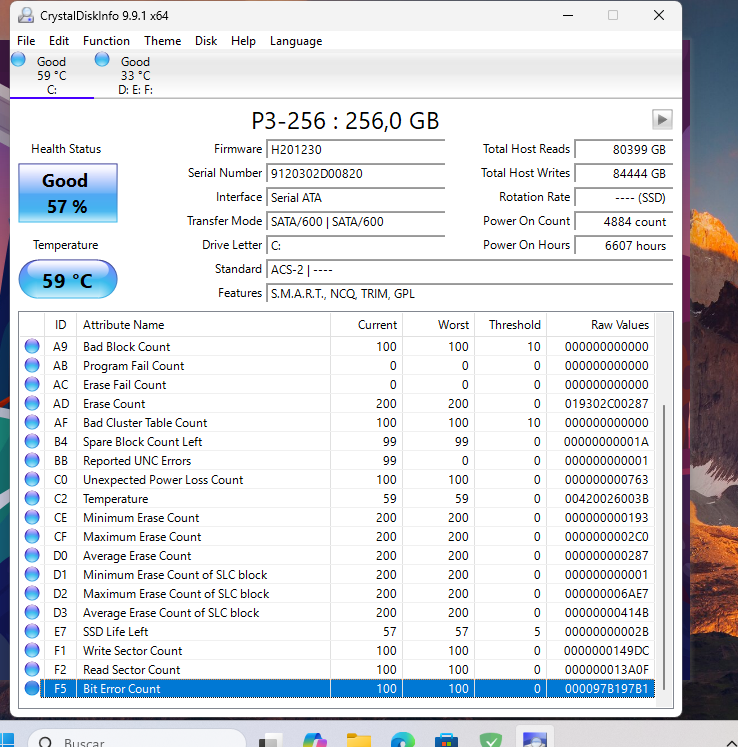Click the status icon for Bad Cluster Table Count

(32, 422)
